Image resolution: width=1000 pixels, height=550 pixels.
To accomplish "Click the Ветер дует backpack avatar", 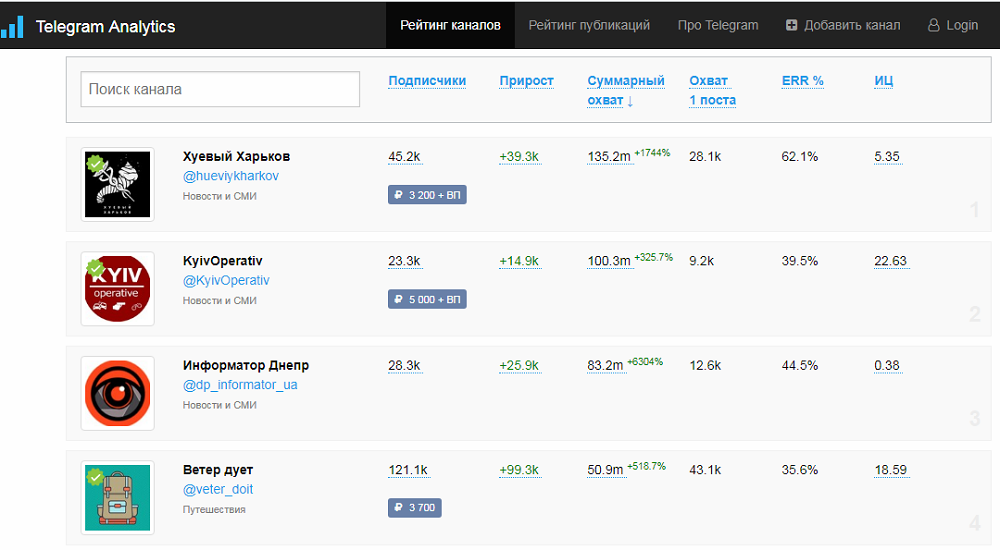I will pyautogui.click(x=118, y=497).
